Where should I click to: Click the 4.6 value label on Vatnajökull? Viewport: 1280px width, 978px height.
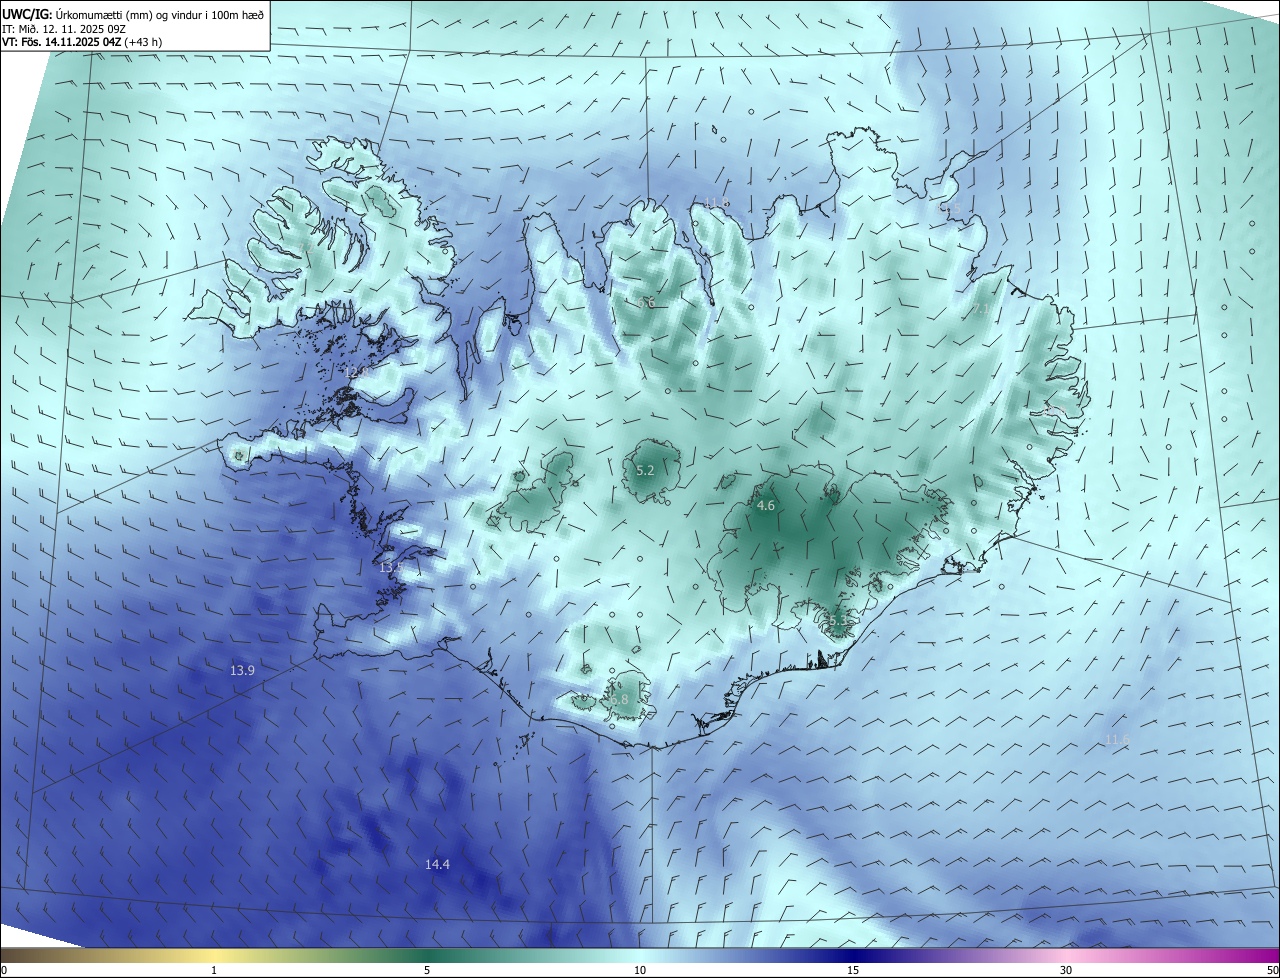coord(765,507)
